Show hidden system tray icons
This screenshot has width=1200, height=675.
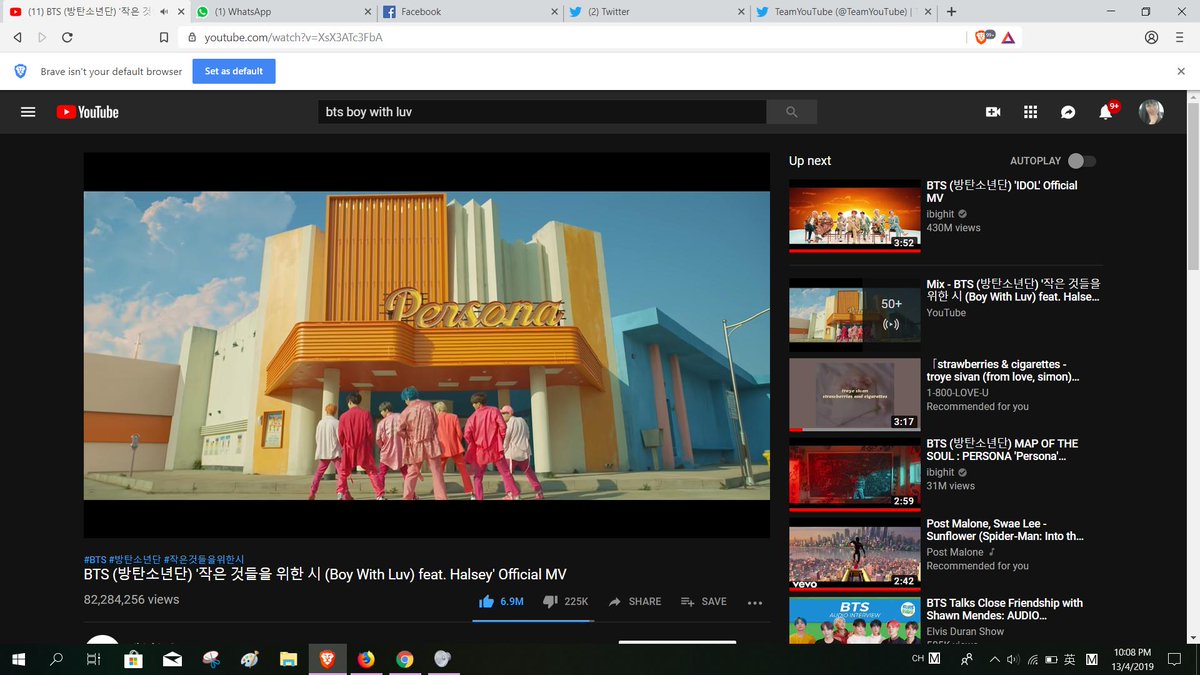tap(995, 659)
